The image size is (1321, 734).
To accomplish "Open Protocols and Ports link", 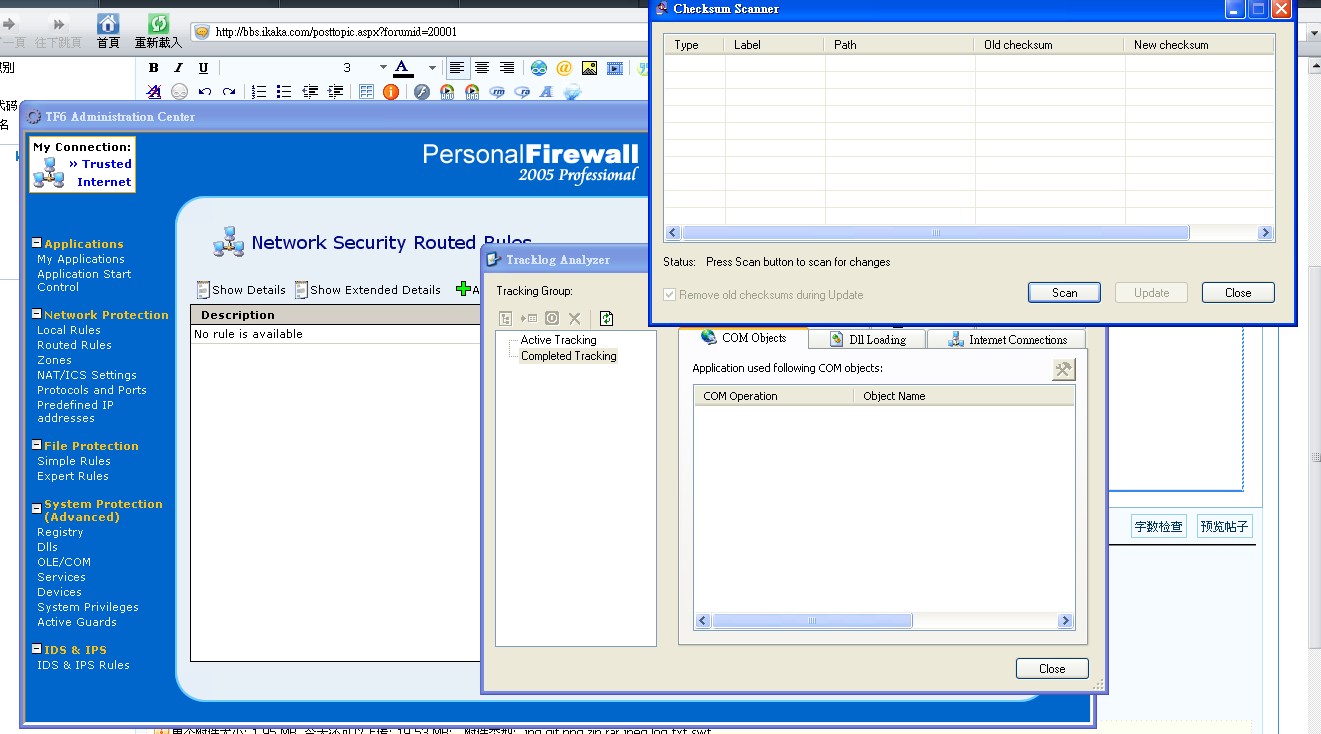I will tap(92, 390).
